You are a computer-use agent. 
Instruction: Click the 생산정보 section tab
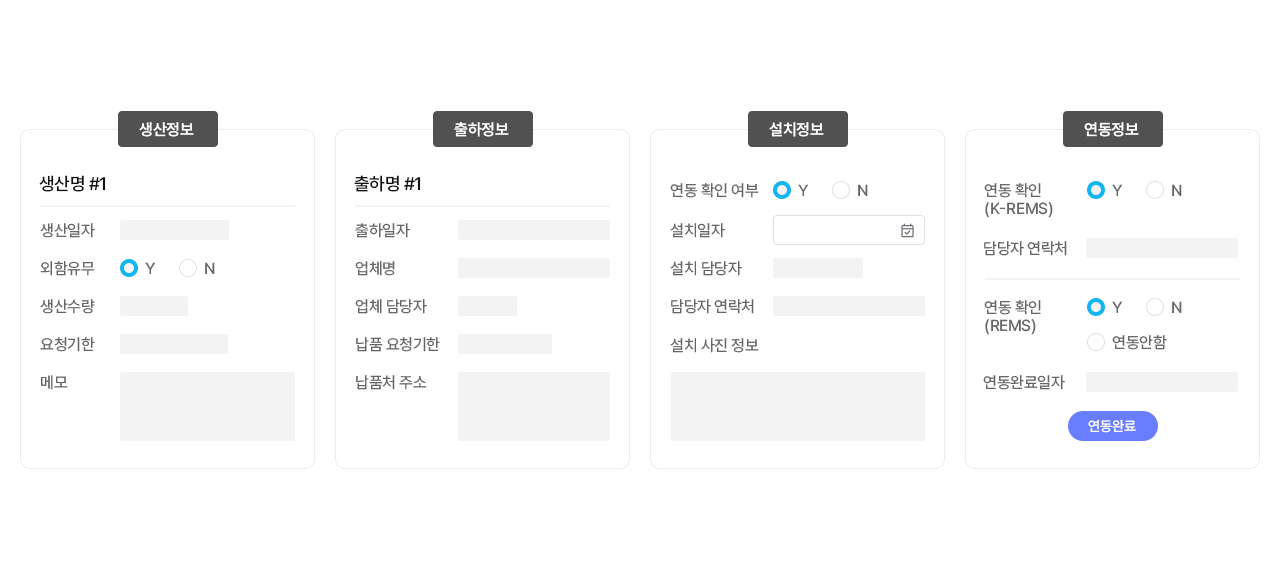coord(167,129)
